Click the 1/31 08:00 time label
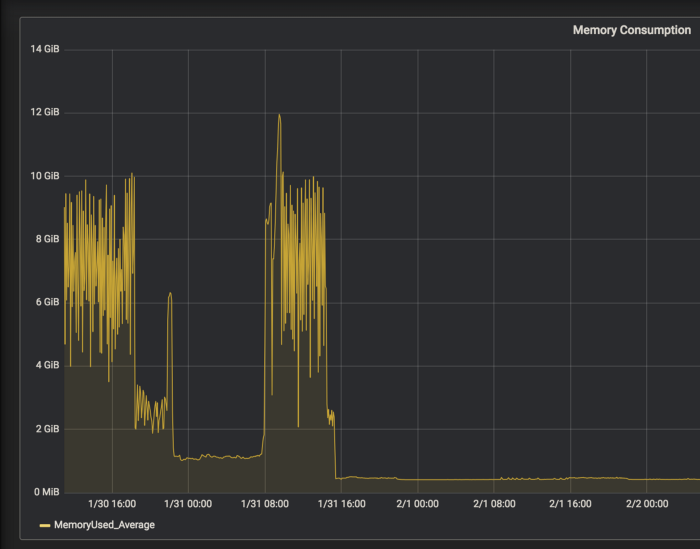Viewport: 700px width, 549px height. tap(265, 504)
